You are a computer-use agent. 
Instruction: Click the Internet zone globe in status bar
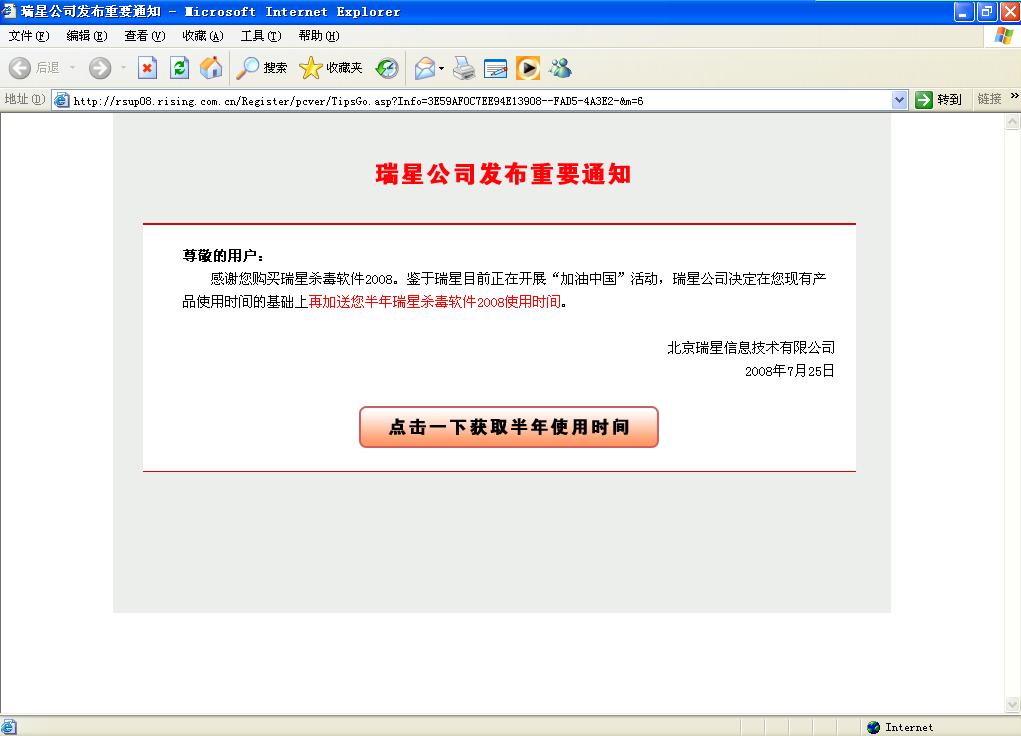[x=874, y=728]
